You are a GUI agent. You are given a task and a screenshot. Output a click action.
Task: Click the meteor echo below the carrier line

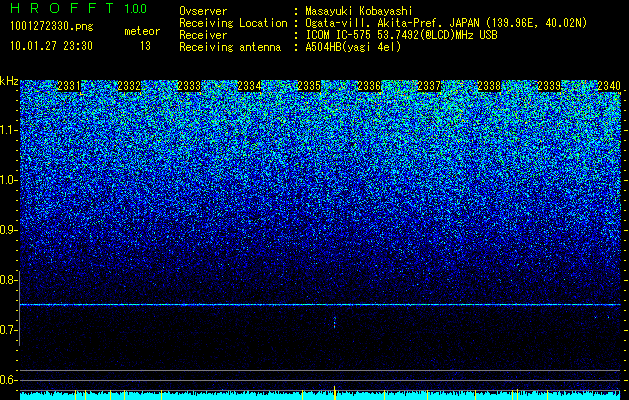click(x=335, y=322)
